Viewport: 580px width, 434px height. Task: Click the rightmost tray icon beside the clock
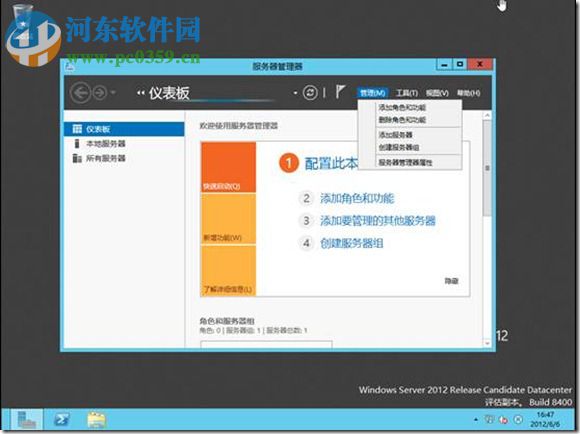point(518,420)
